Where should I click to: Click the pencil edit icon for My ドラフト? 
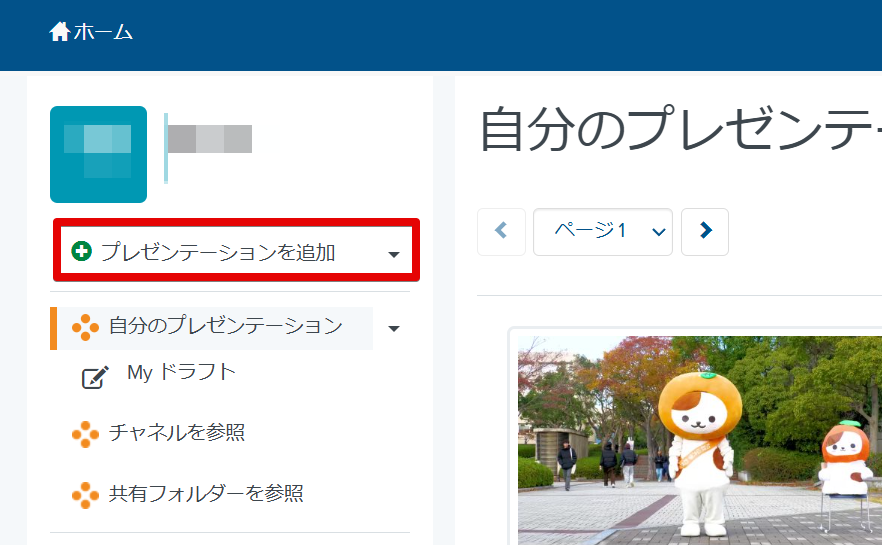(x=94, y=377)
